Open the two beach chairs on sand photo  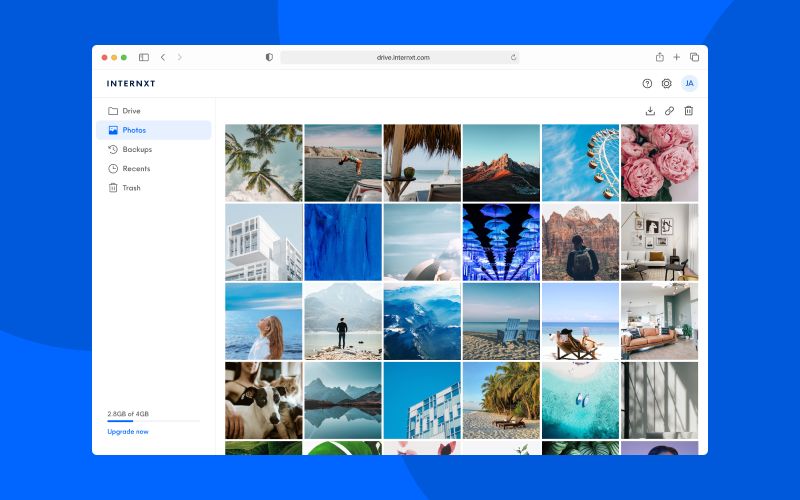point(501,321)
